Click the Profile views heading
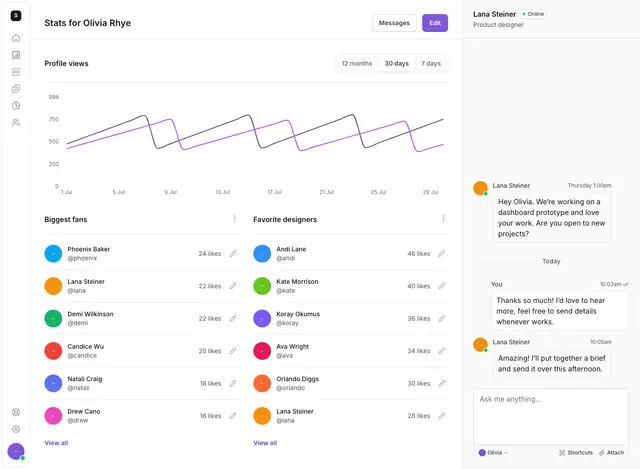Screen dimensions: 640x469 click(x=67, y=63)
